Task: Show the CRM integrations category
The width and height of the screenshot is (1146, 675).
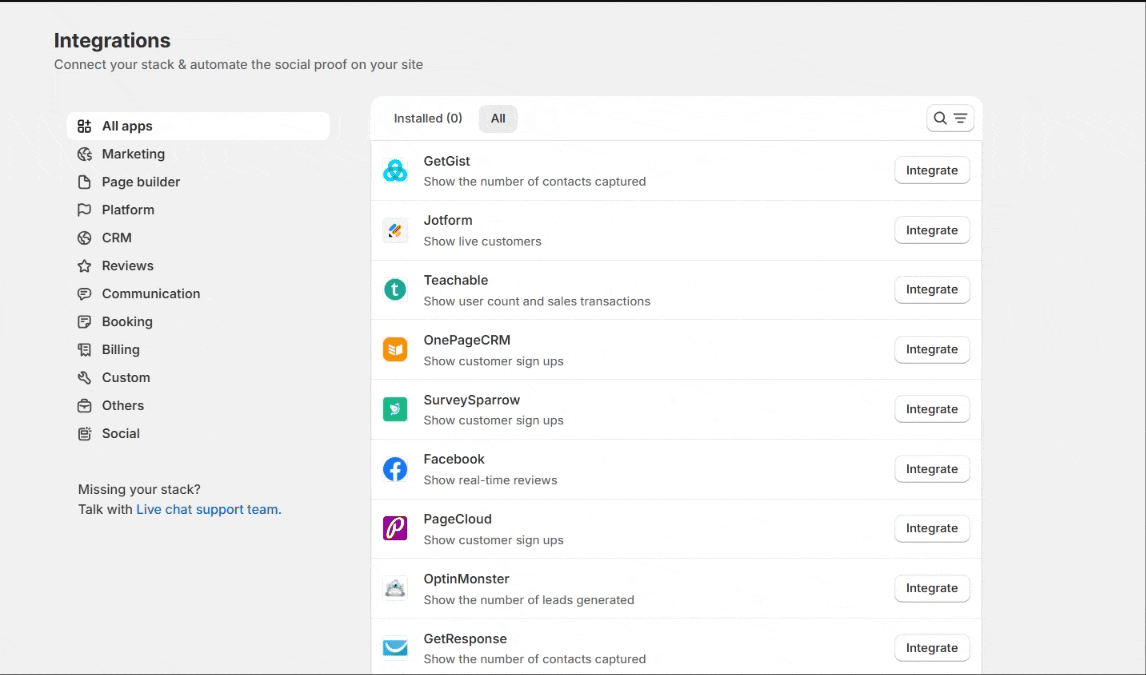Action: coord(117,238)
